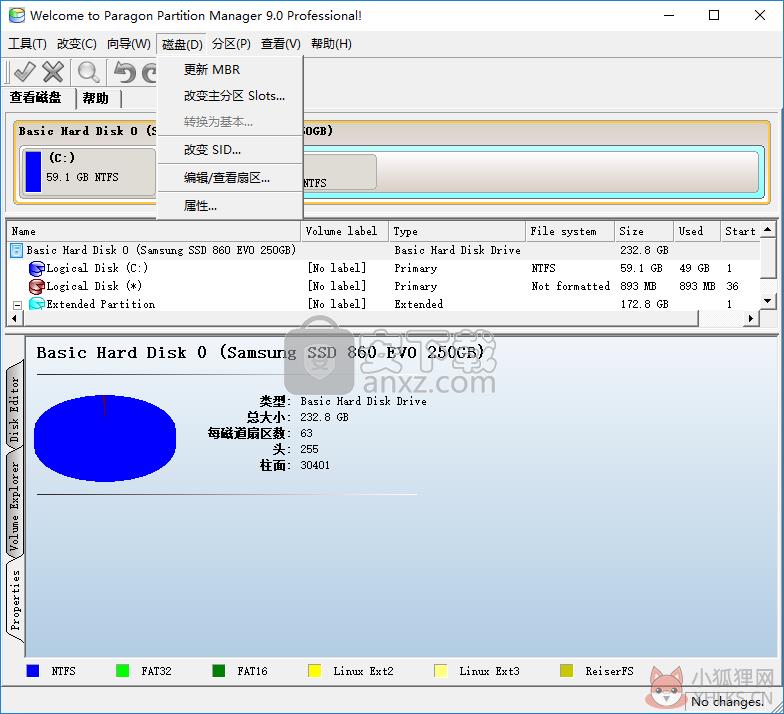The image size is (784, 714).
Task: Apply pending changes with the checkmark icon
Action: [x=24, y=72]
